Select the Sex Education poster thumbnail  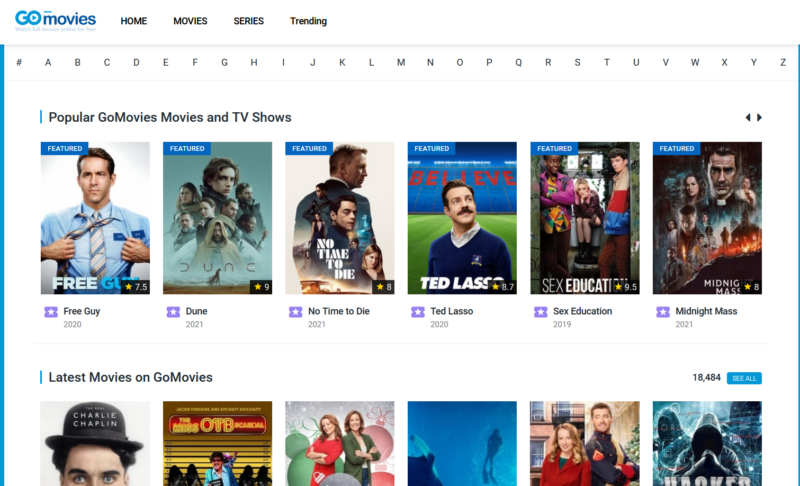point(585,218)
